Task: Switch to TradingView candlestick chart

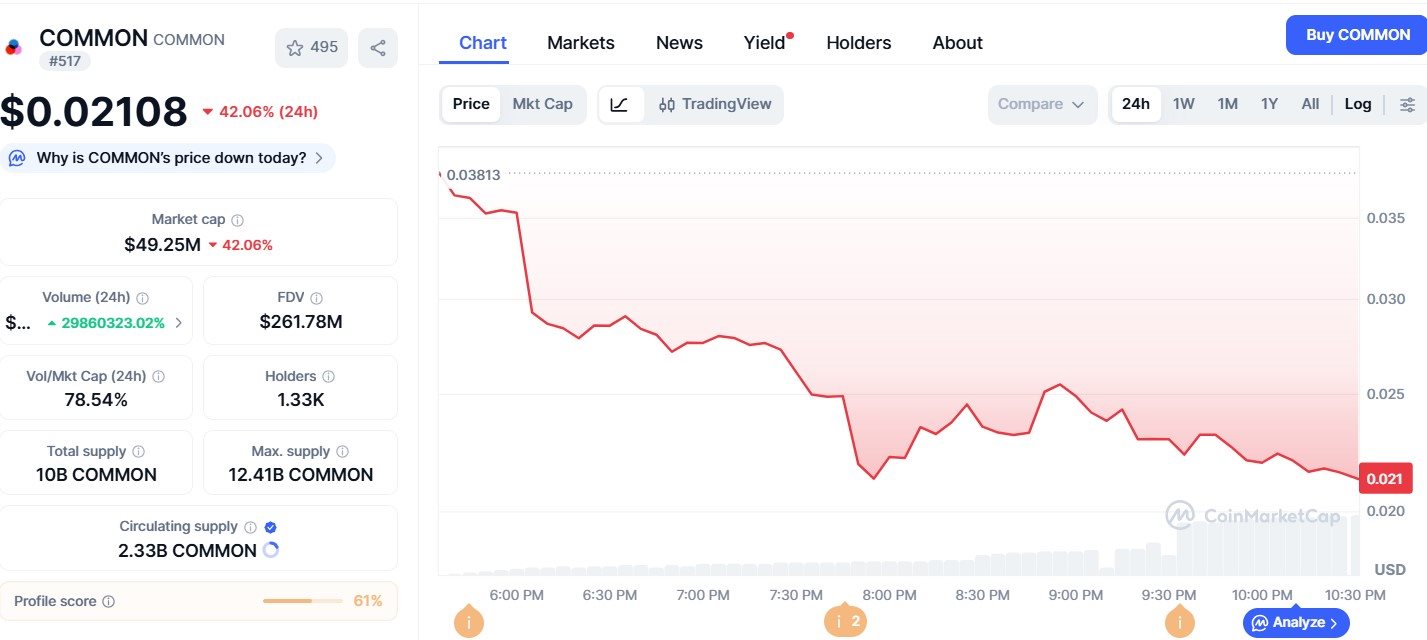Action: pos(715,104)
